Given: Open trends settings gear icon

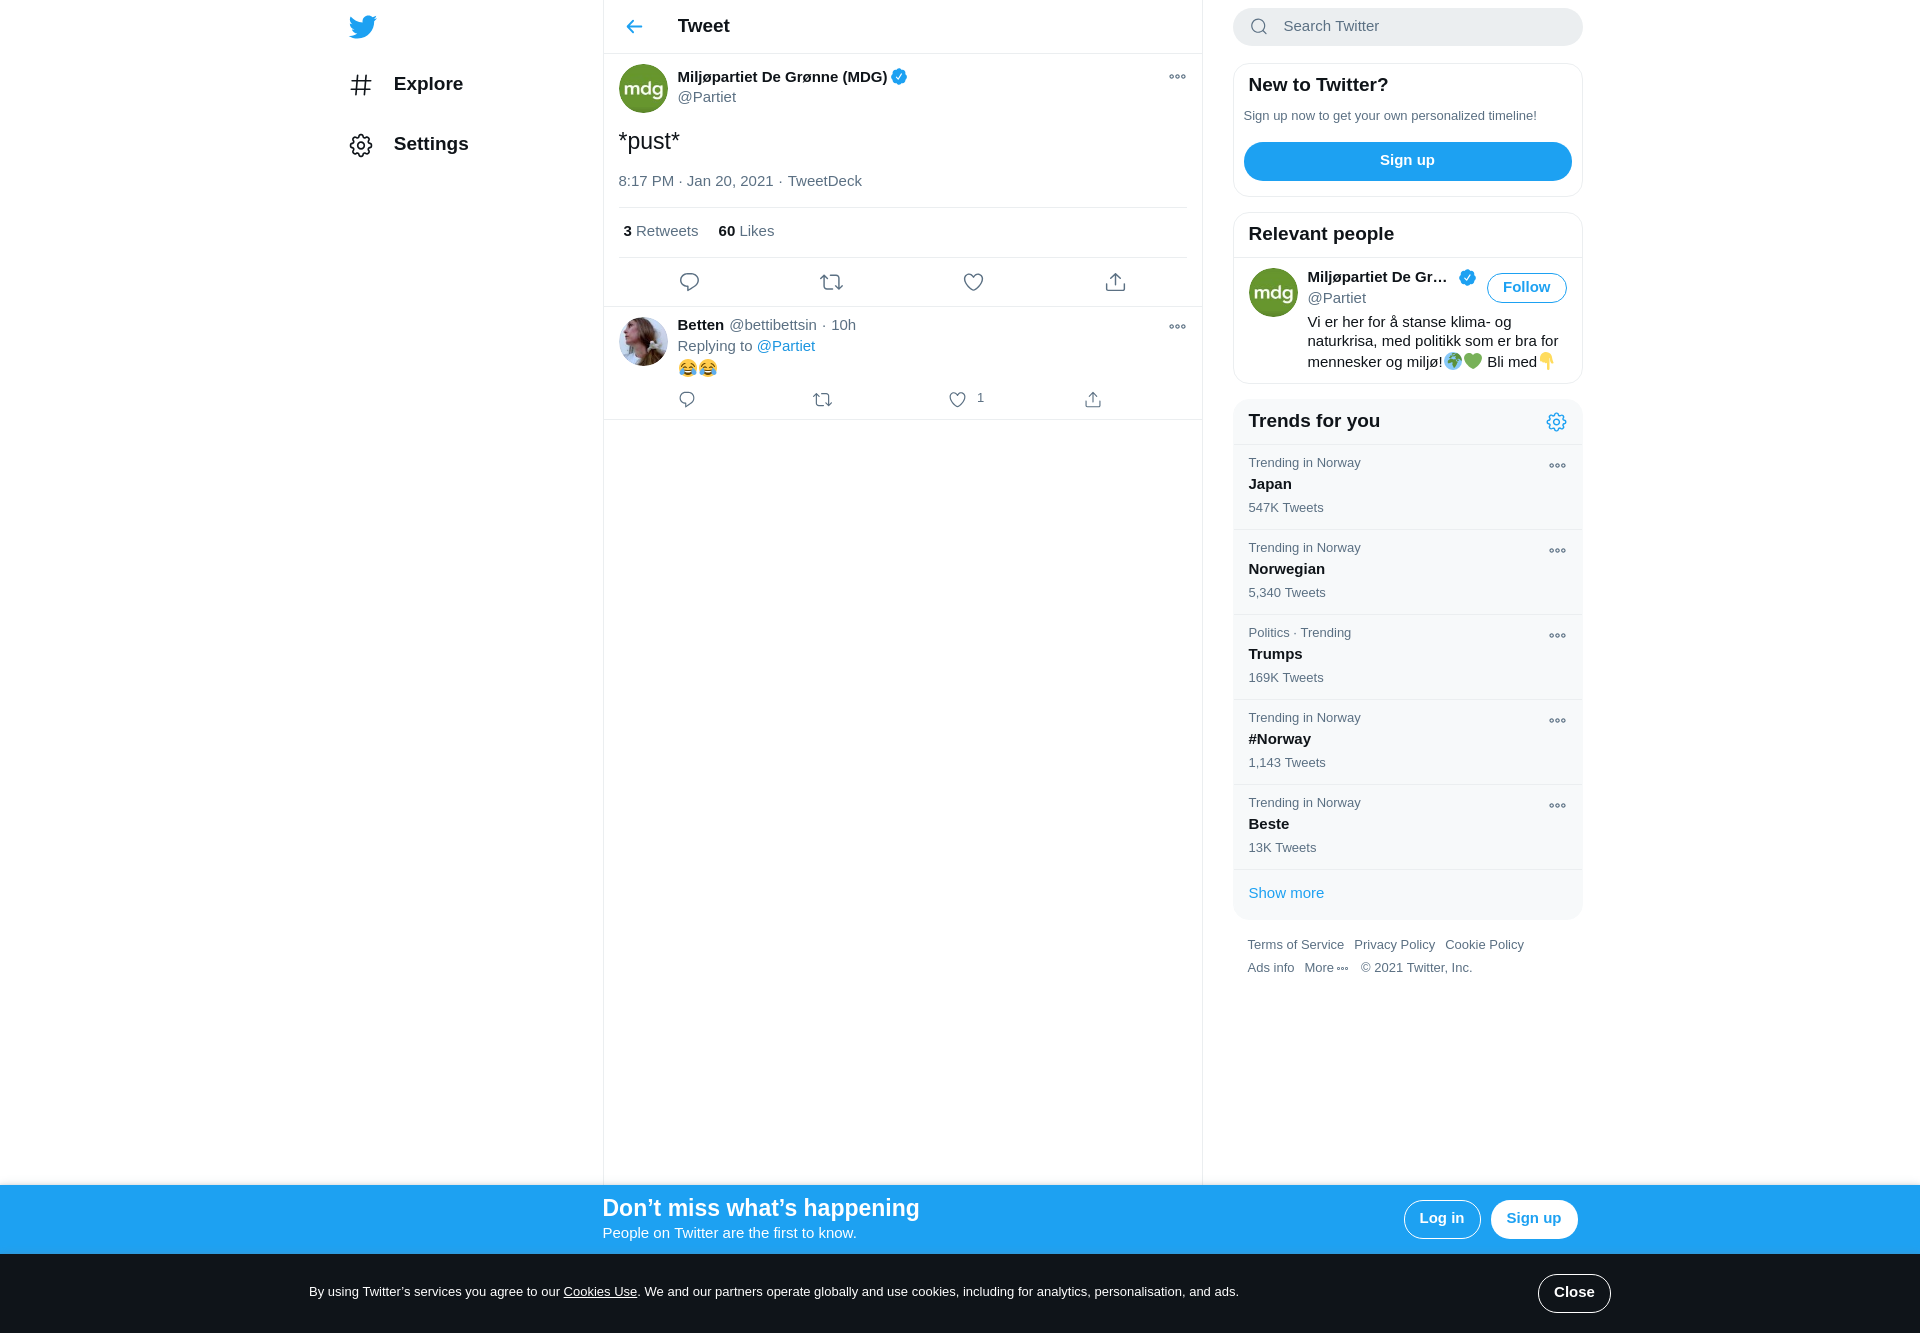Looking at the screenshot, I should (1556, 422).
